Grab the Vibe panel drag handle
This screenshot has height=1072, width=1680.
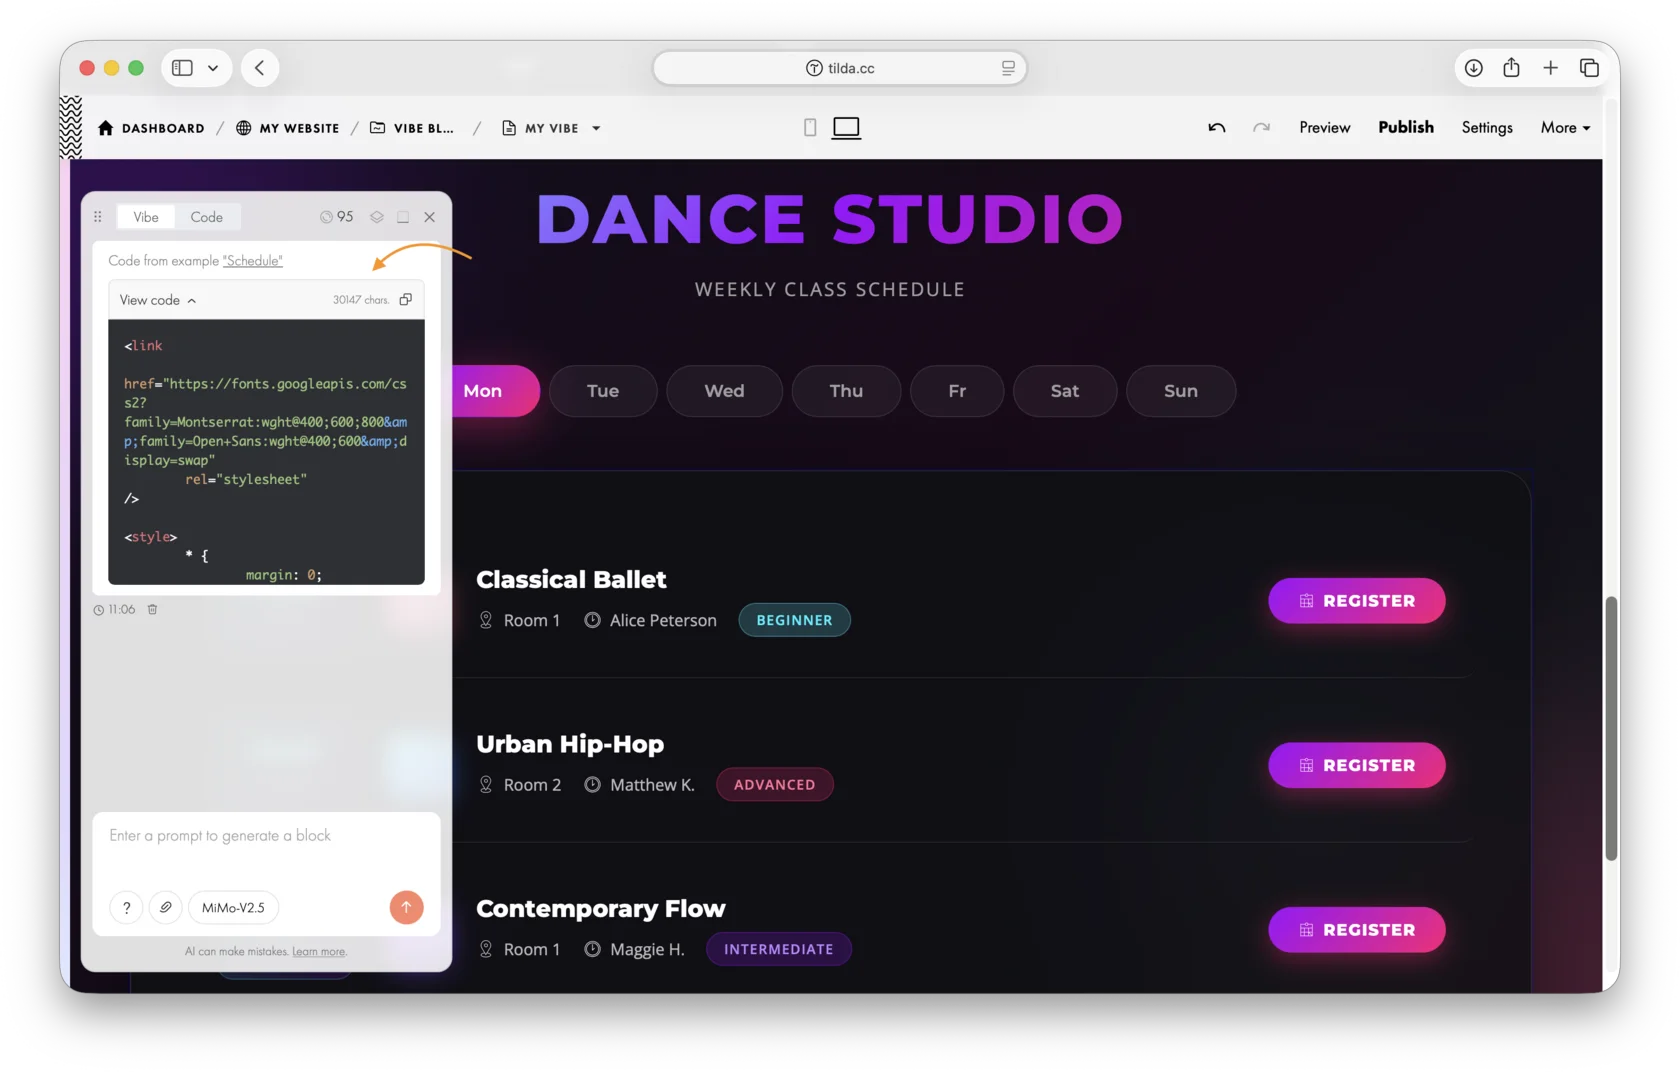98,217
